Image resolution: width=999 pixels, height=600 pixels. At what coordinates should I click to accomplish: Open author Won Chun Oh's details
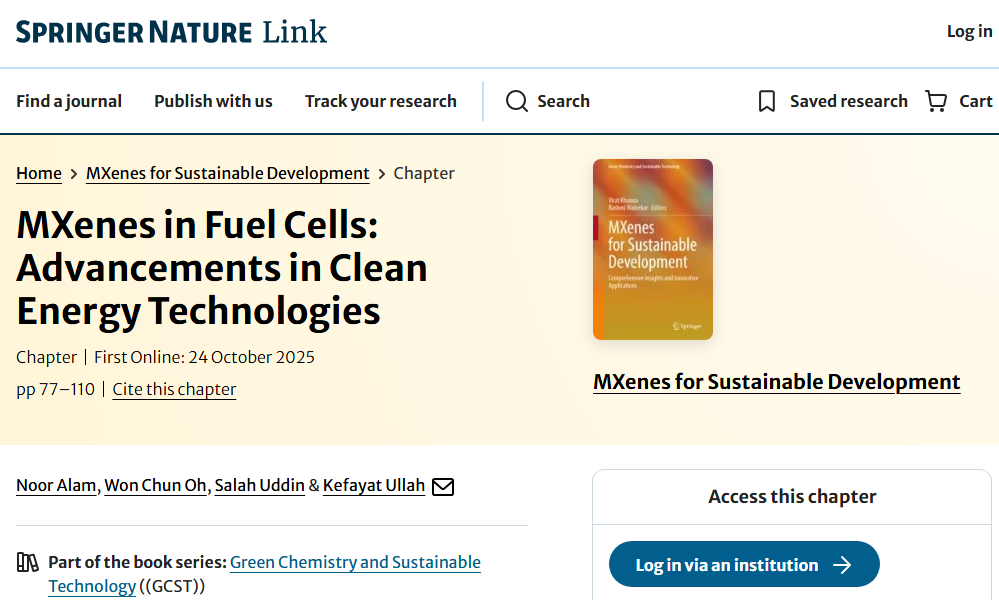tap(156, 485)
